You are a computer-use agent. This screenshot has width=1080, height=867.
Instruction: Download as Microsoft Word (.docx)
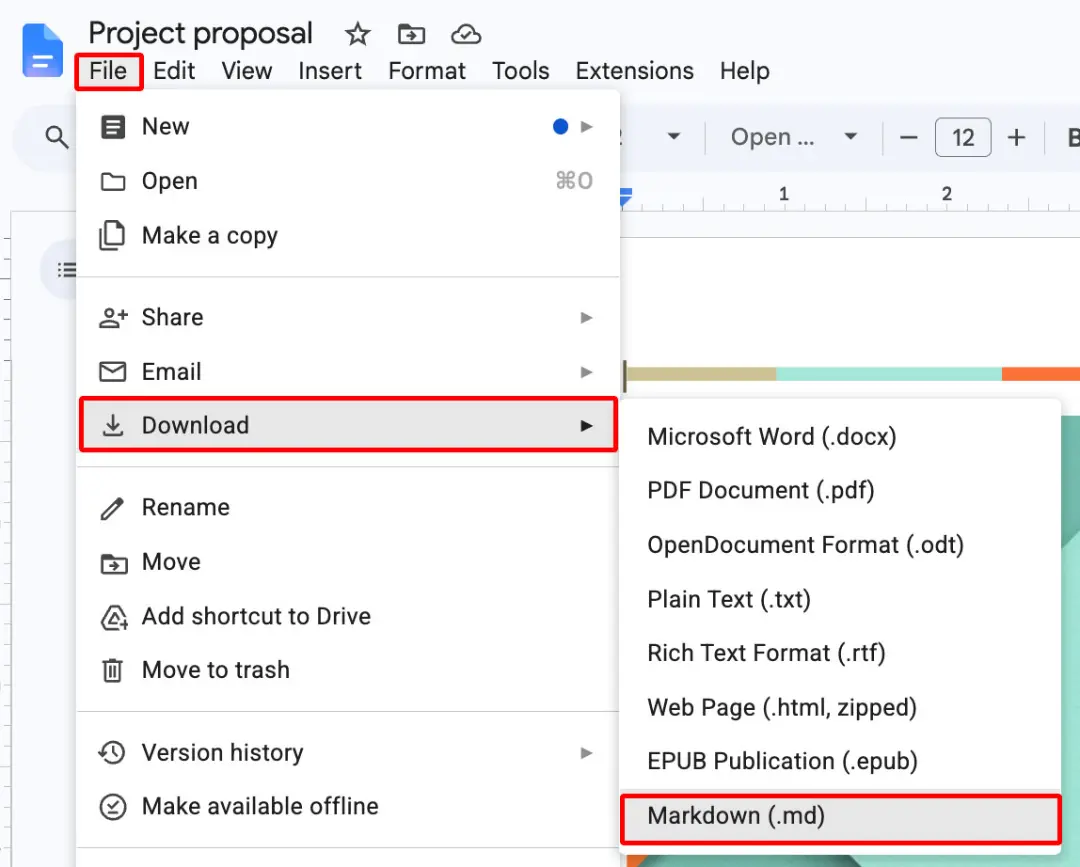coord(840,437)
